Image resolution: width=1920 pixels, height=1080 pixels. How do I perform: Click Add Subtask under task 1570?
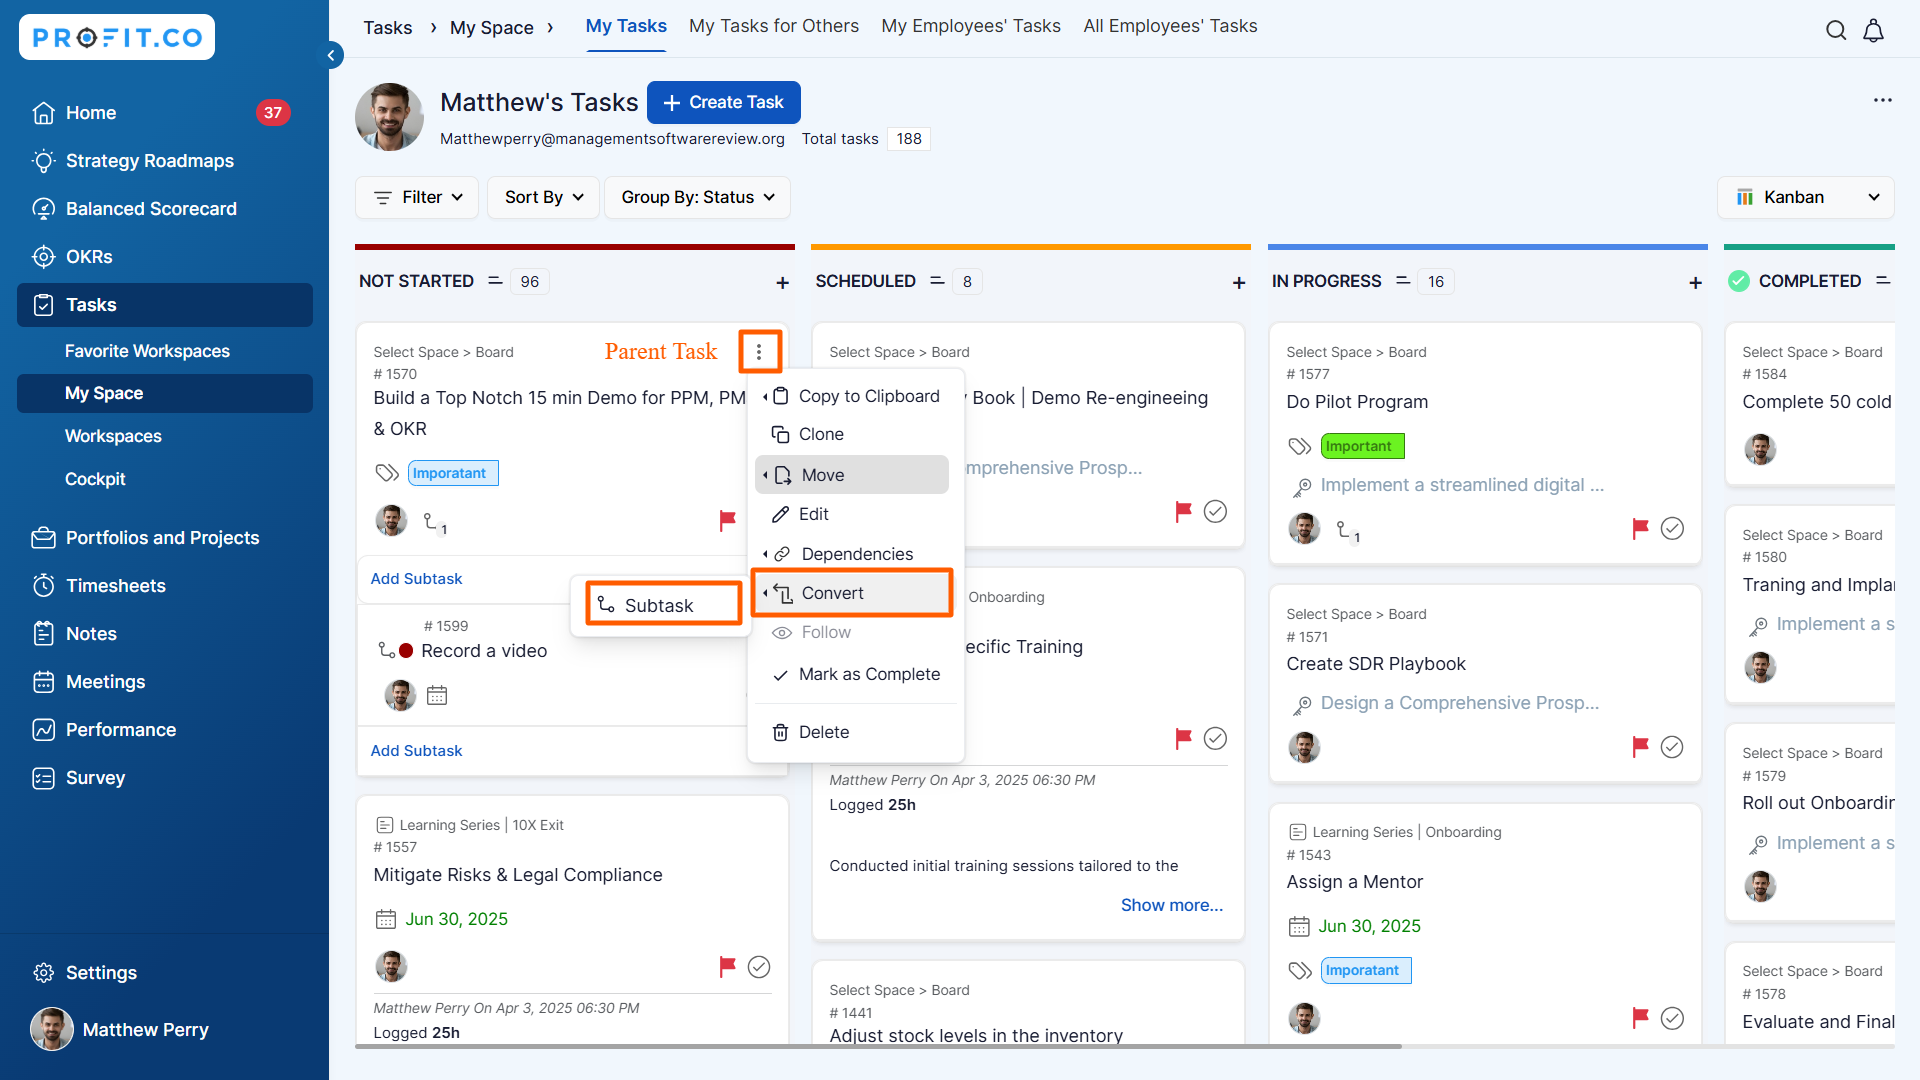coord(416,579)
